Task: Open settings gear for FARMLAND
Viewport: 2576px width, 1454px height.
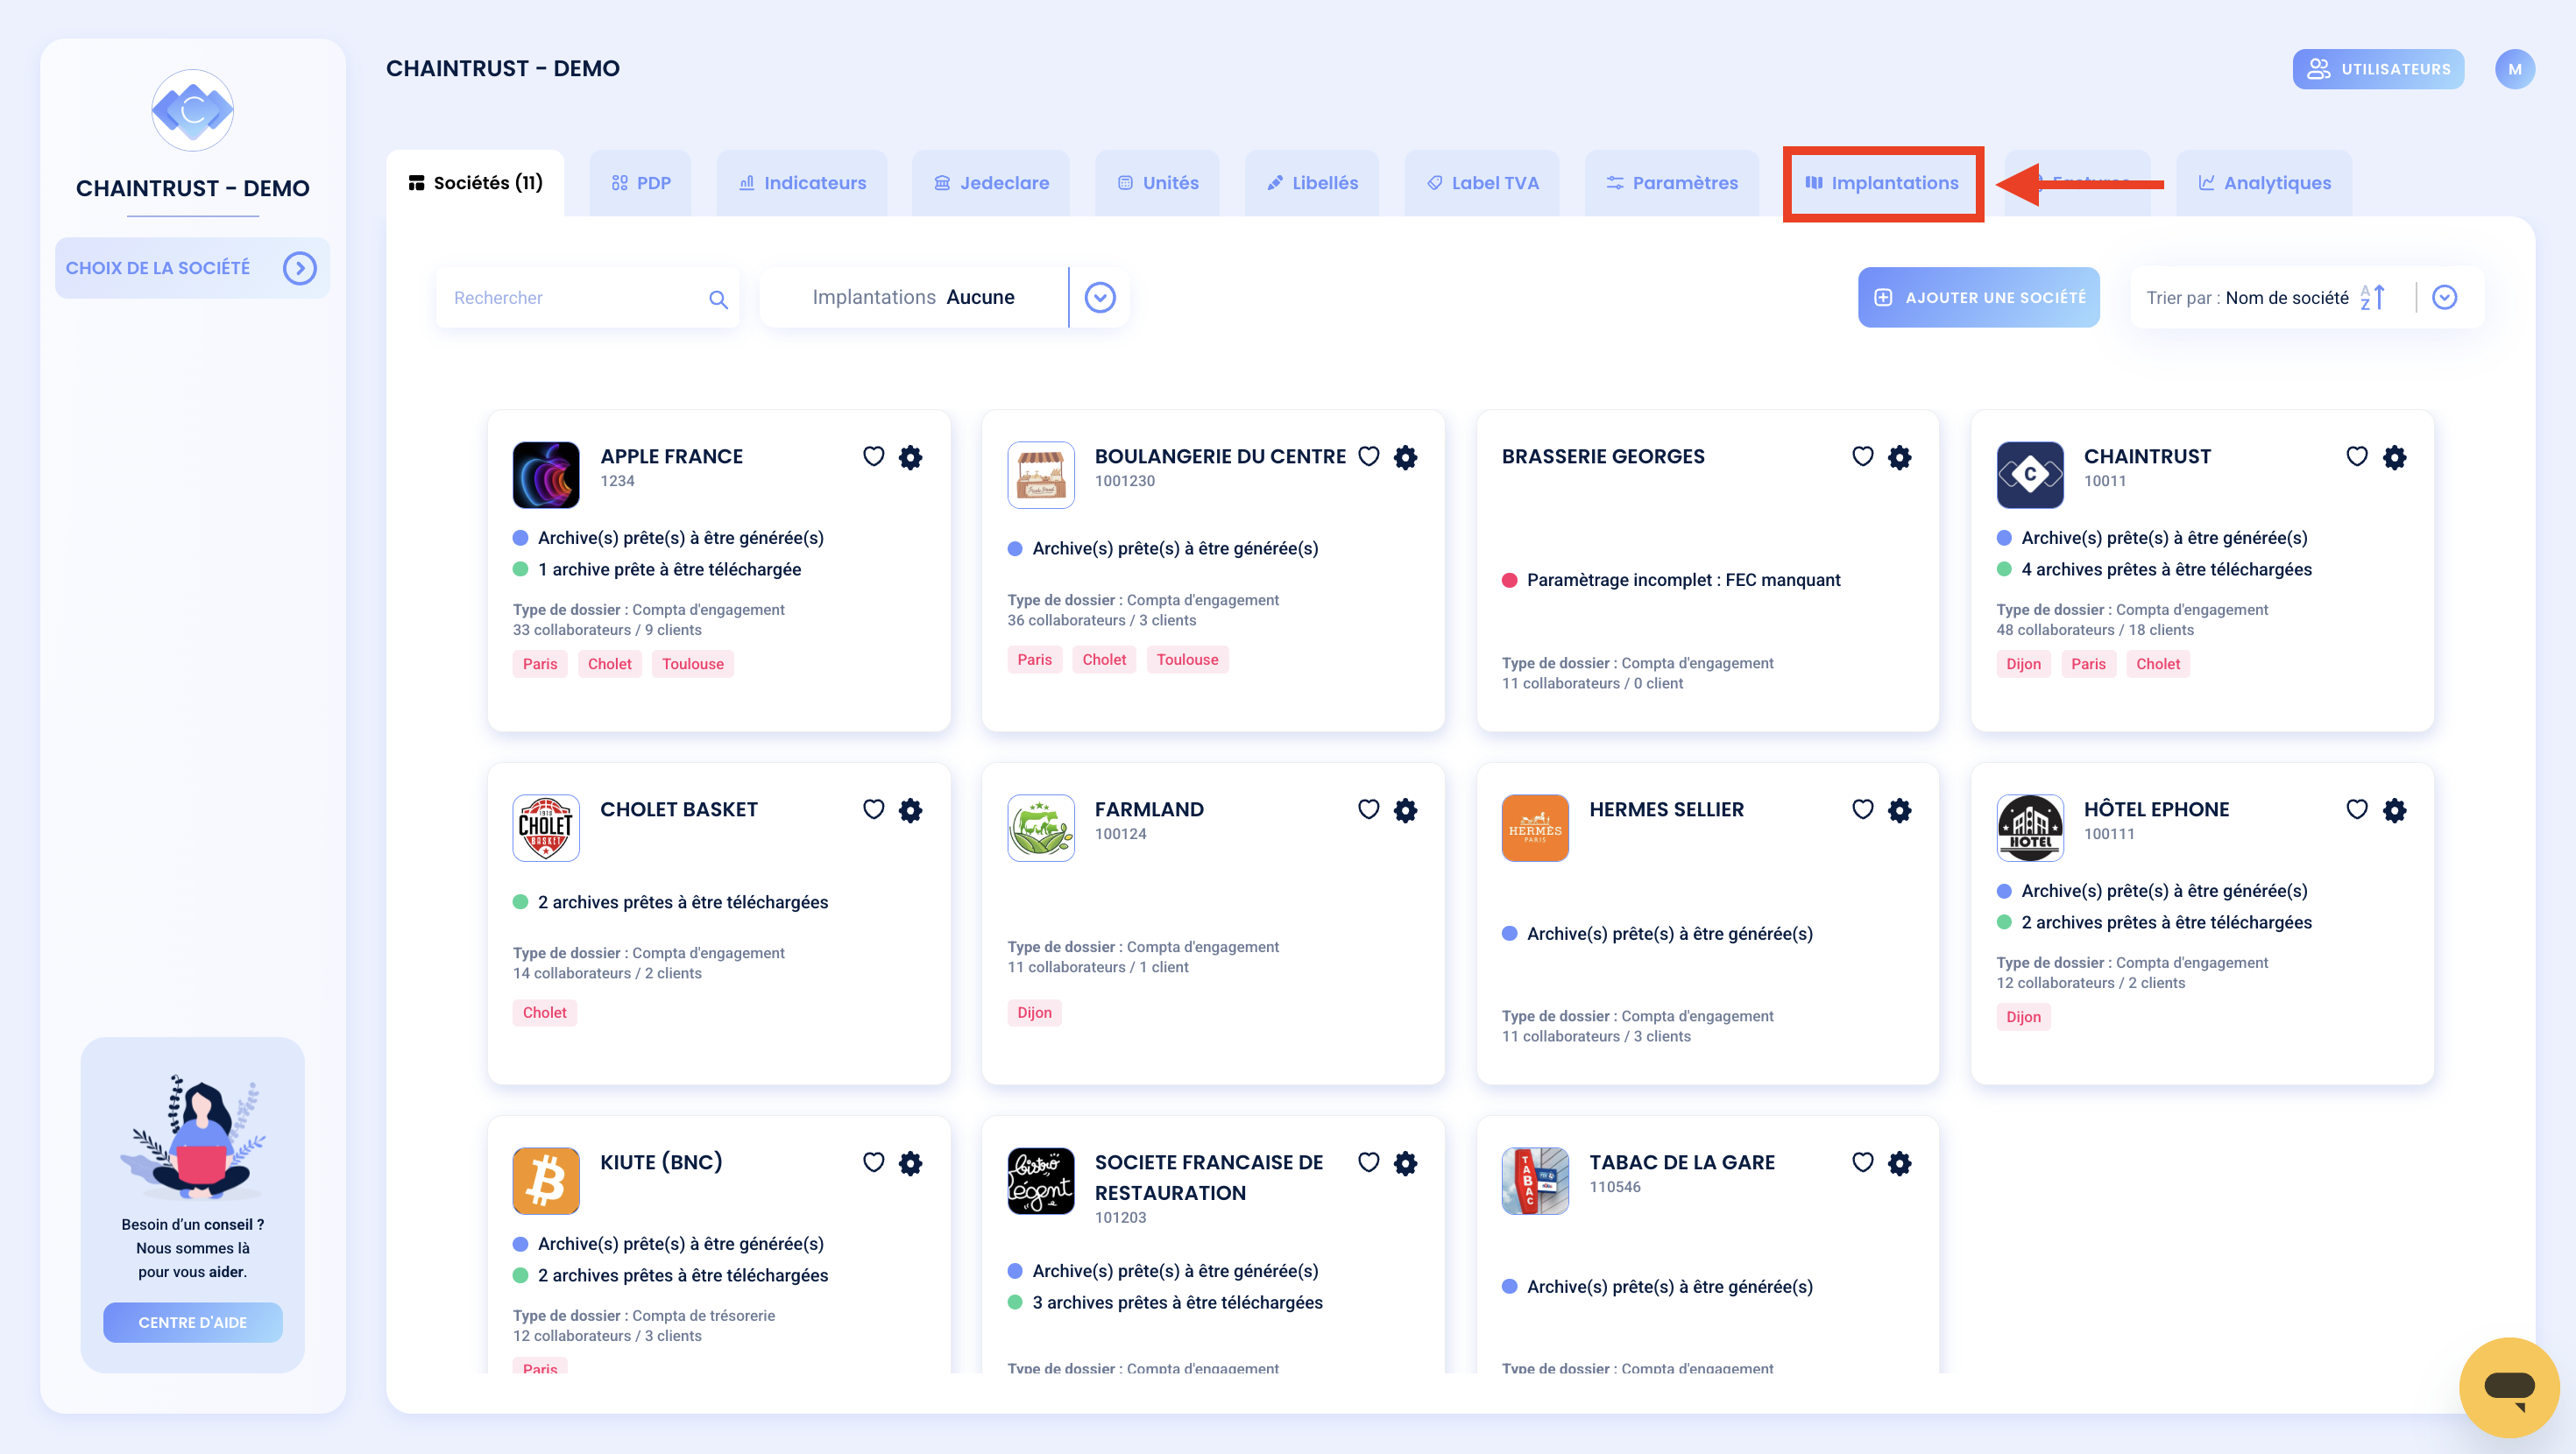Action: [1405, 810]
